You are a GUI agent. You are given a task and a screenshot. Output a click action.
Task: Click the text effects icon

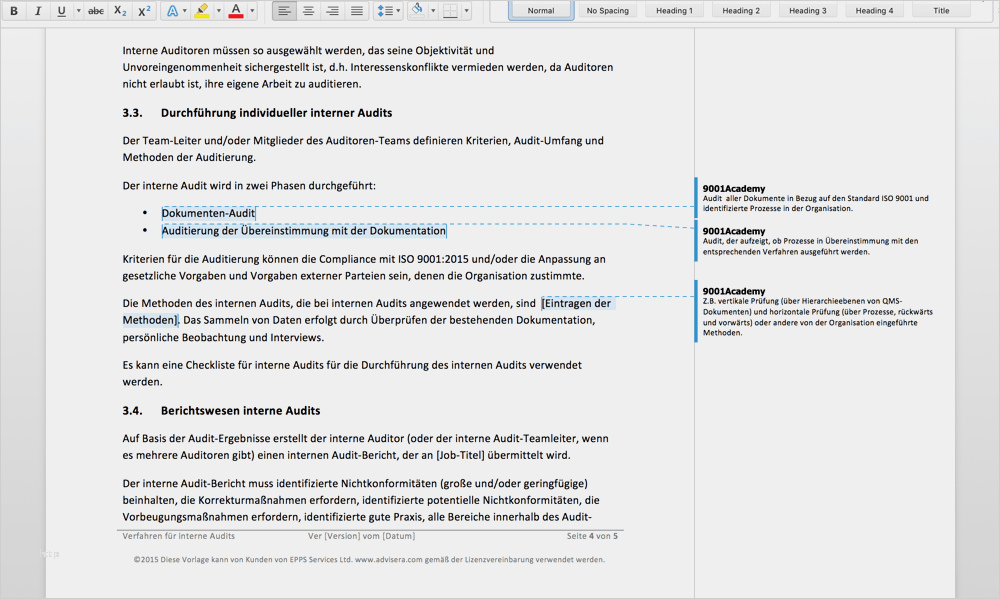[x=172, y=11]
